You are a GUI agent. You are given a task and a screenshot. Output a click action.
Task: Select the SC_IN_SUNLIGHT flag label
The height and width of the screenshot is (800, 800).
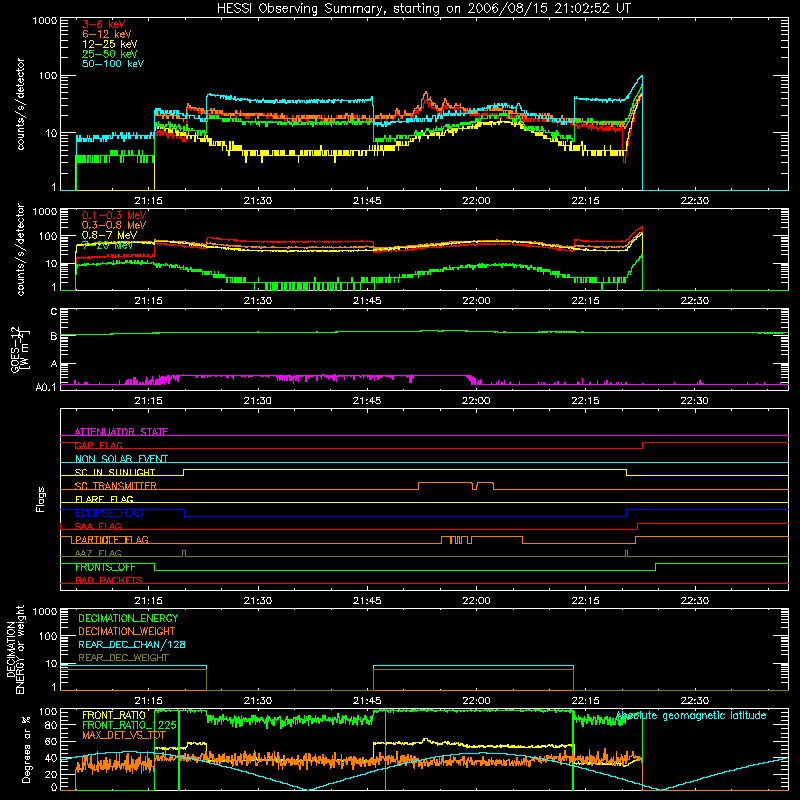(x=115, y=472)
